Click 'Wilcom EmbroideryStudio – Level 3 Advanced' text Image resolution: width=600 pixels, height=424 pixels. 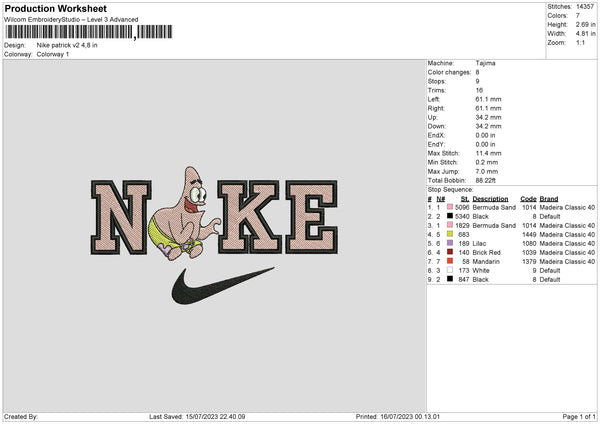(x=71, y=20)
